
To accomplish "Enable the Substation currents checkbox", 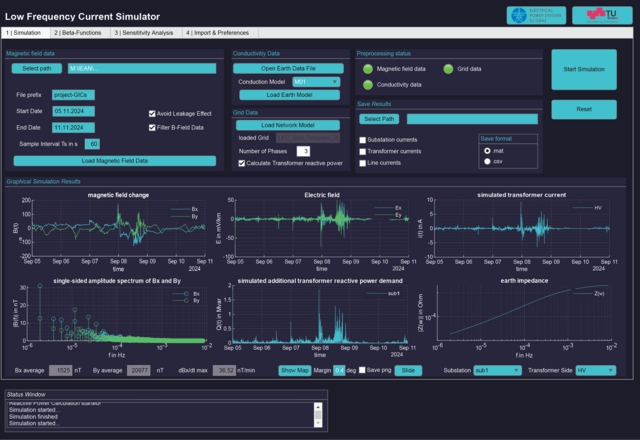I will coord(362,138).
